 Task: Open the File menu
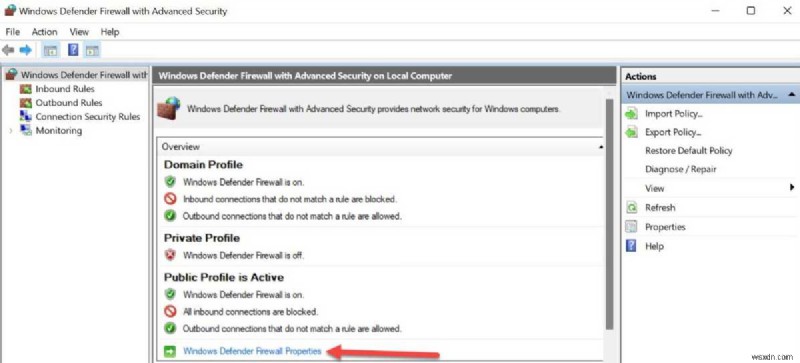coord(12,32)
